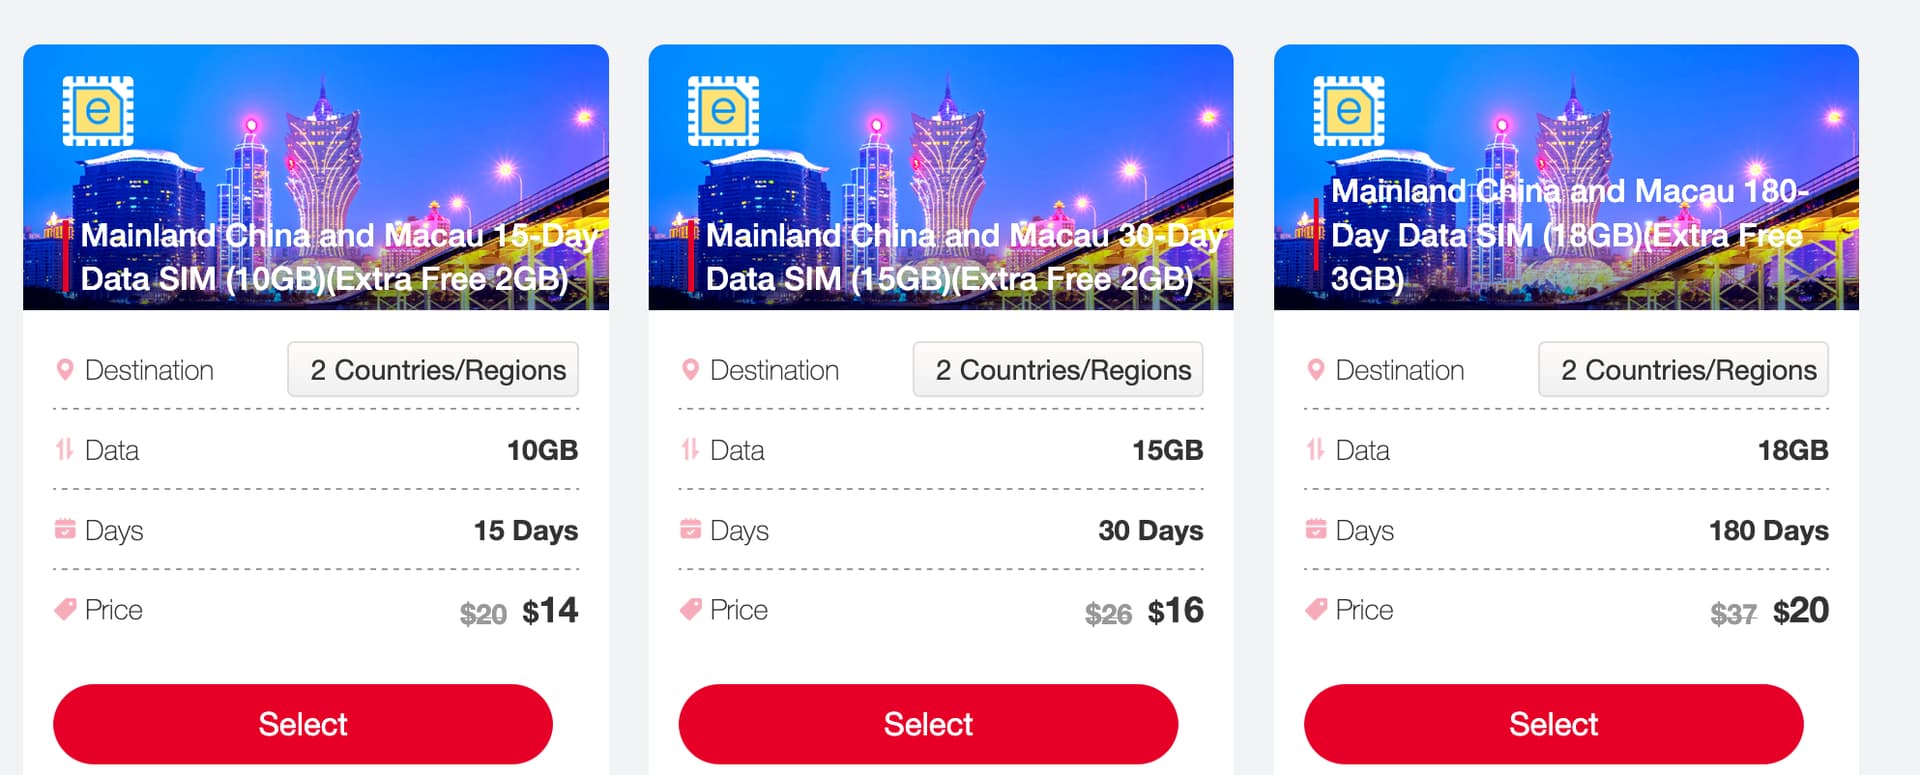This screenshot has height=775, width=1920.
Task: Select the $20 180-Day data SIM plan
Action: pos(1553,724)
